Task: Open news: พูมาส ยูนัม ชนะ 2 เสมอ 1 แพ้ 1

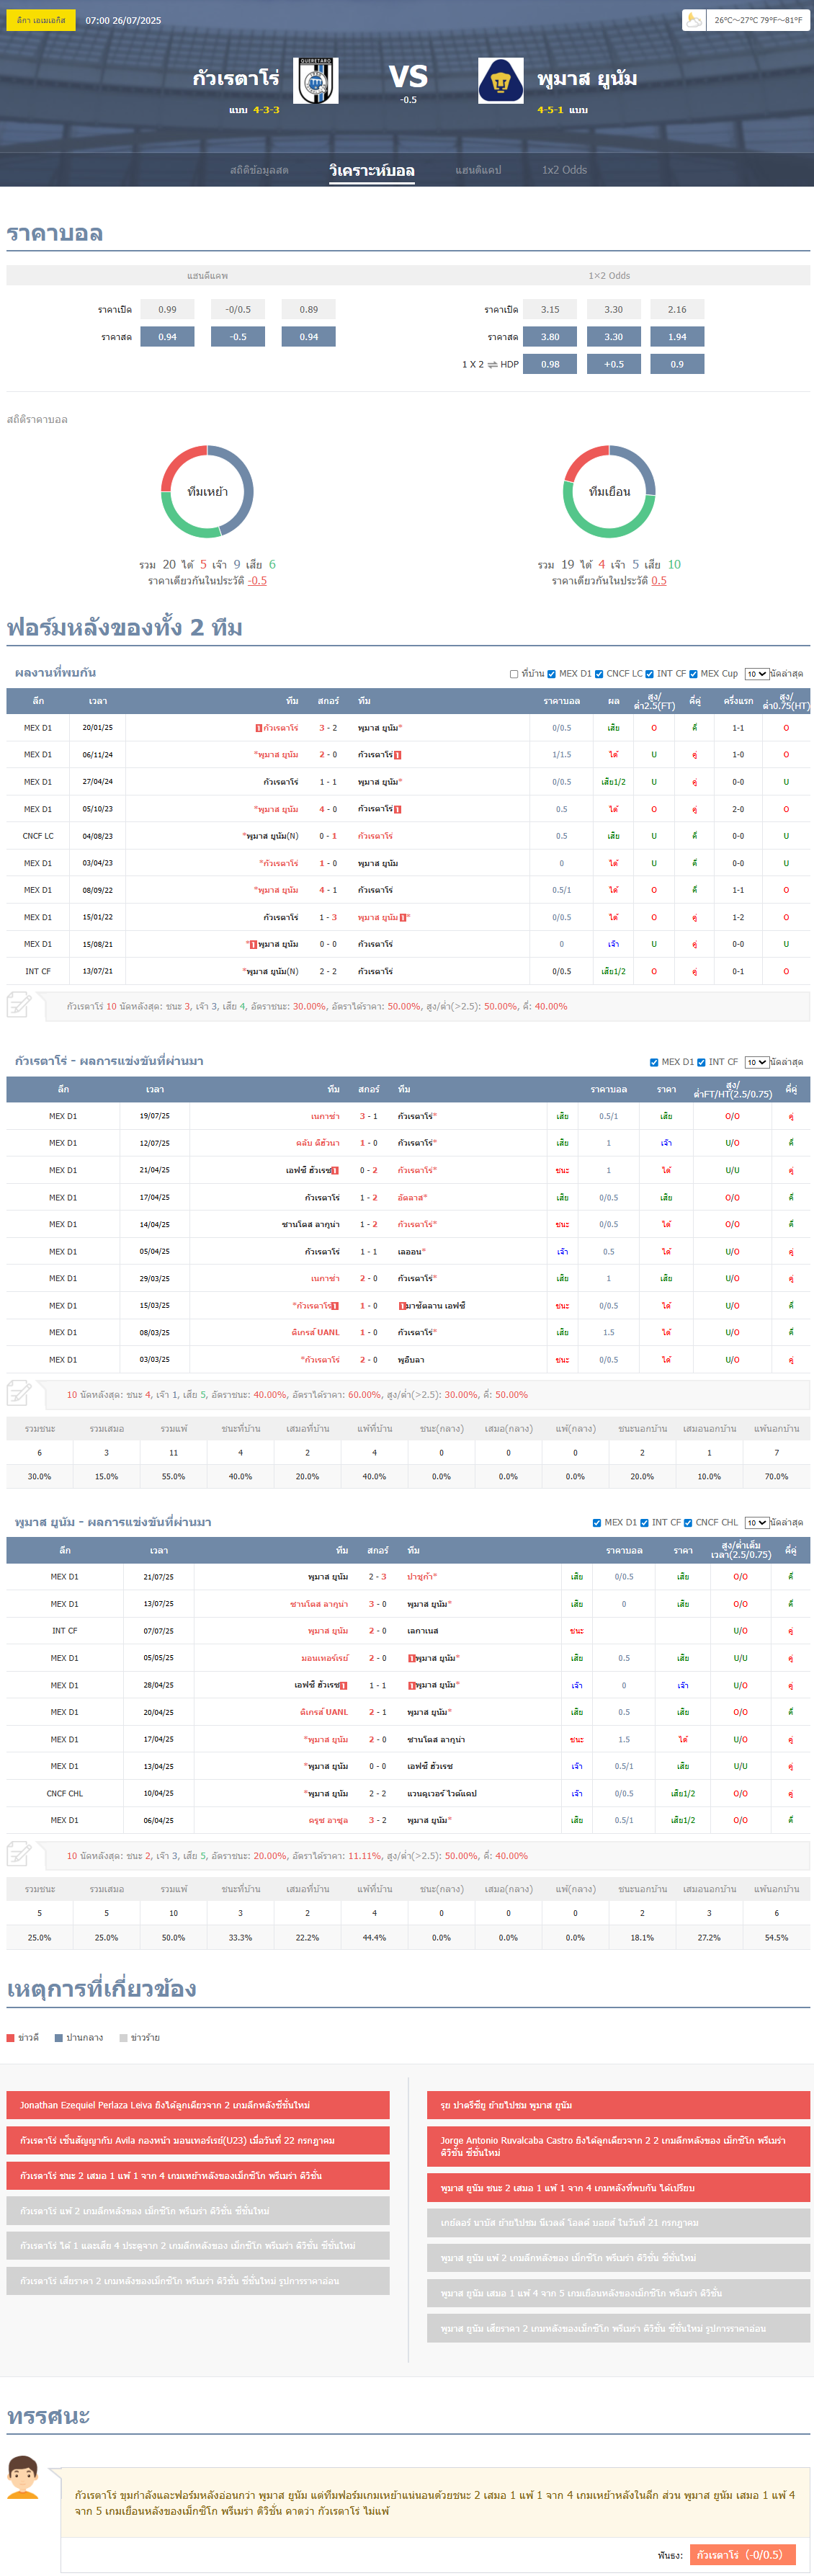Action: [618, 2187]
